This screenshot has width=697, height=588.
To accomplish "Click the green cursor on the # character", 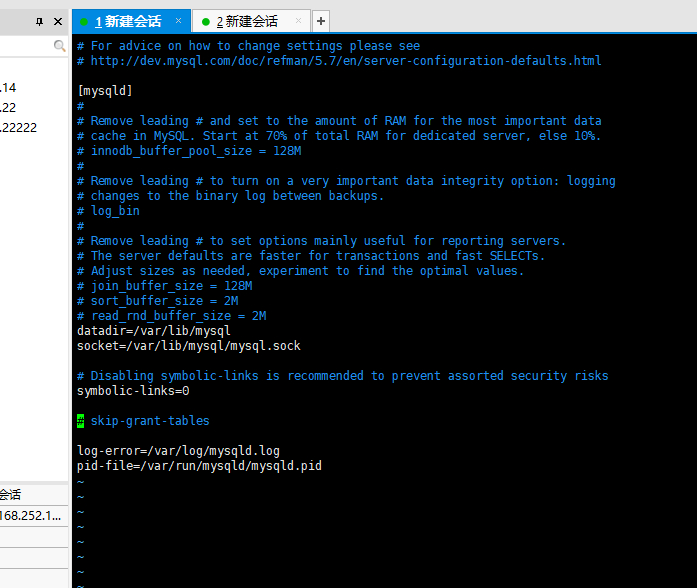I will click(80, 420).
